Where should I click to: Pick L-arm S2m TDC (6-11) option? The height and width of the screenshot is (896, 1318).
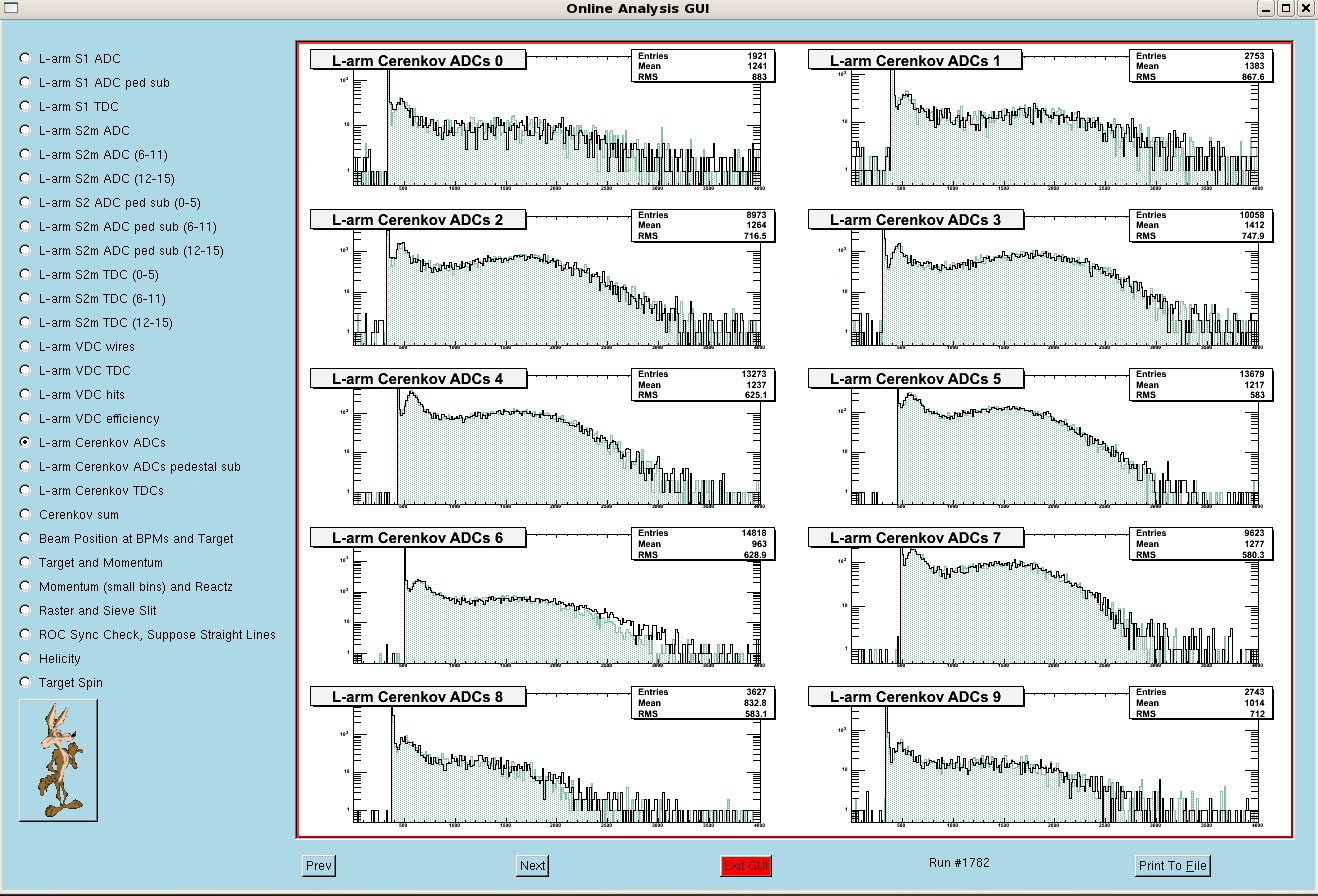(25, 299)
